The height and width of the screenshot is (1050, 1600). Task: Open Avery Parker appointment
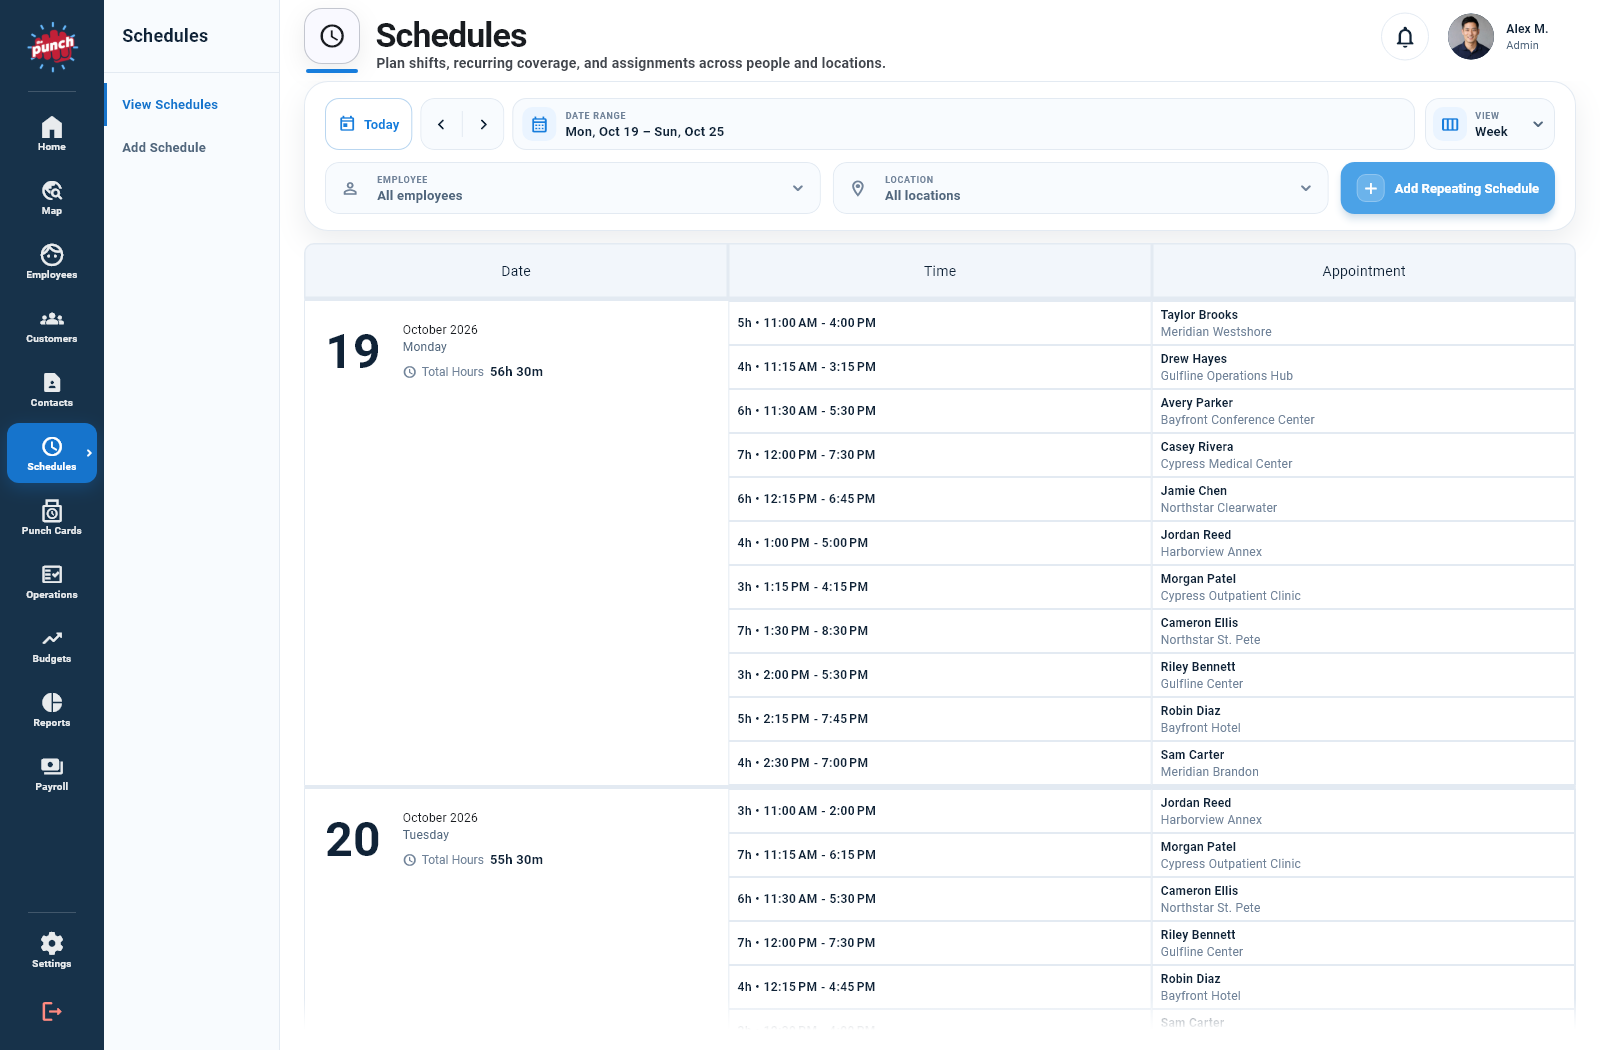point(1363,411)
